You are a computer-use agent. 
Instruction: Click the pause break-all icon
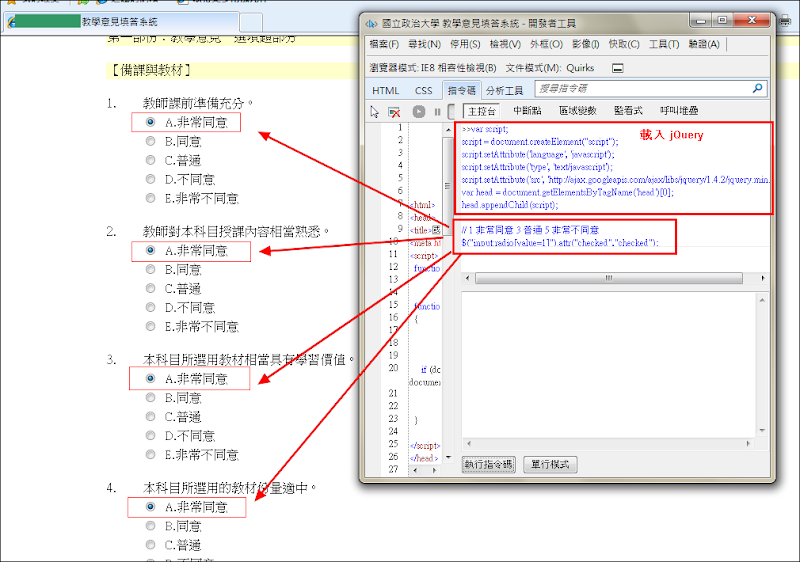(x=437, y=112)
